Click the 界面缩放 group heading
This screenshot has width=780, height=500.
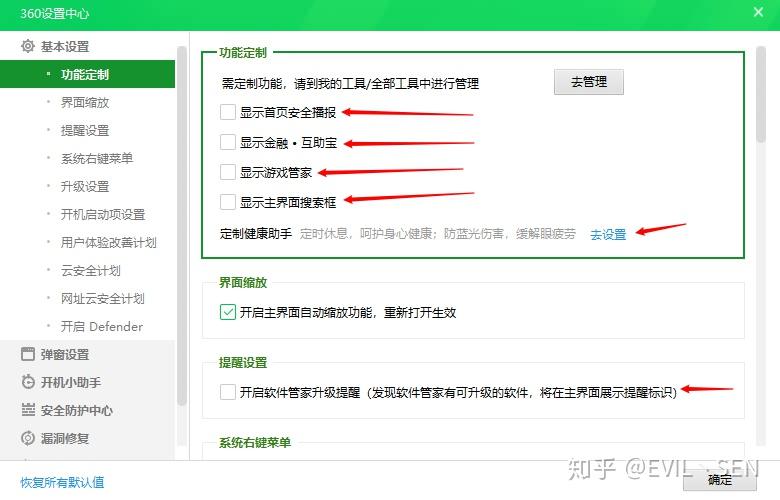click(x=243, y=282)
